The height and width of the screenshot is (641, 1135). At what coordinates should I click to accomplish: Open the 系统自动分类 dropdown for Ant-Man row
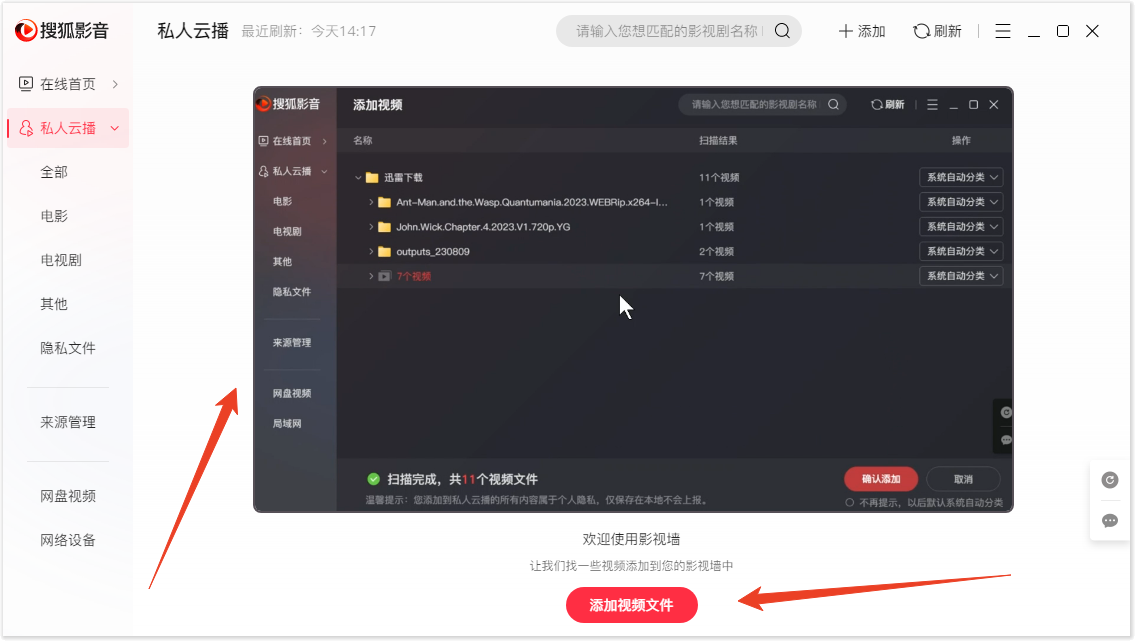pos(961,202)
